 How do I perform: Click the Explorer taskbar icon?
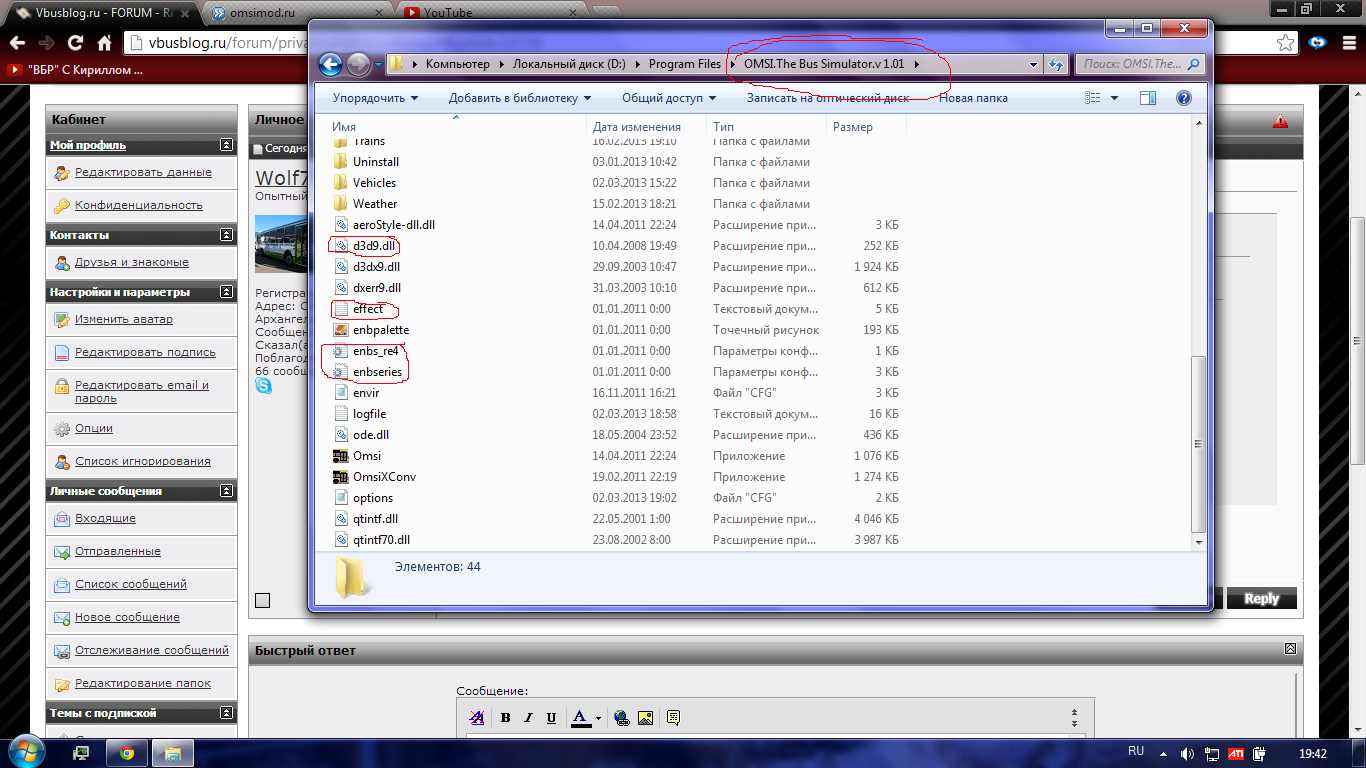point(171,753)
